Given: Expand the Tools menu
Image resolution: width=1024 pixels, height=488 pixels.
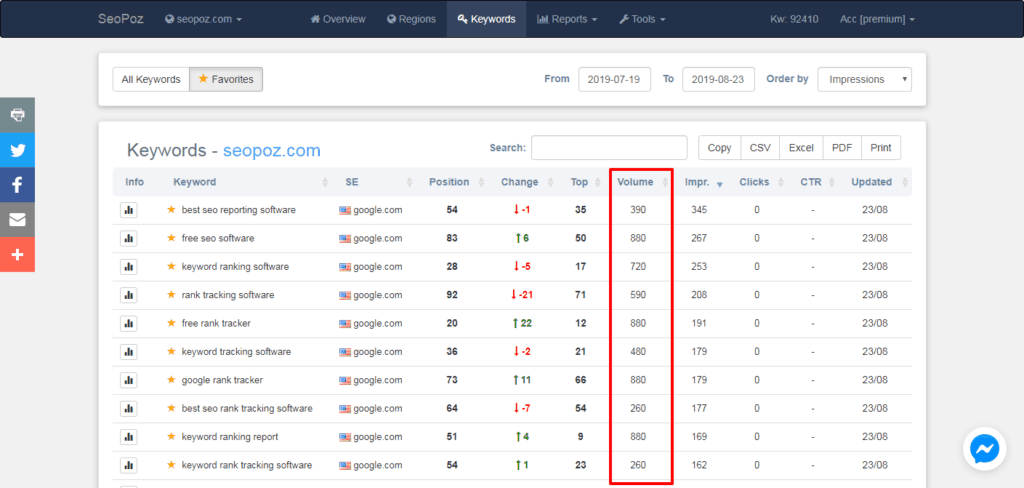Looking at the screenshot, I should (642, 19).
